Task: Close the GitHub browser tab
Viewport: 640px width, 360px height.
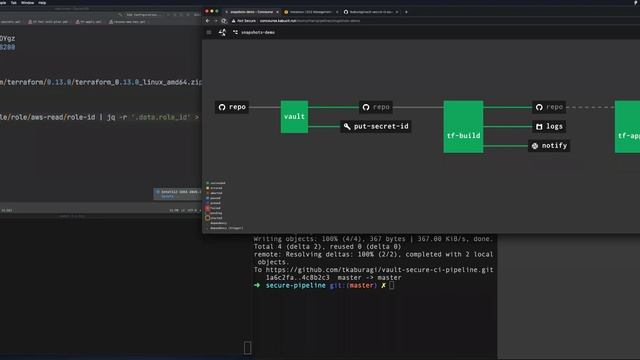Action: (397, 12)
